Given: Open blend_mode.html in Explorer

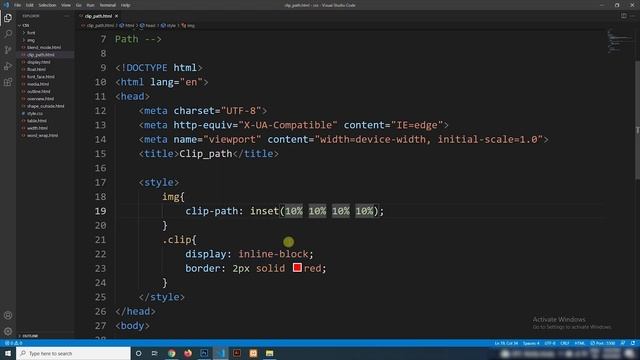Looking at the screenshot, I should coord(44,47).
